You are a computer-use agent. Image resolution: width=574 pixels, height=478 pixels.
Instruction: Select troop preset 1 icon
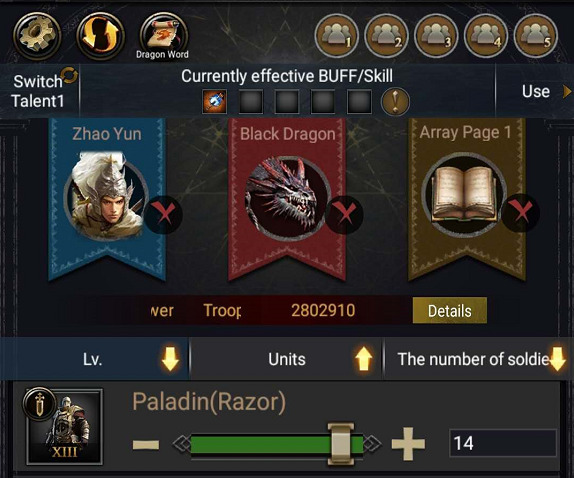(x=336, y=36)
